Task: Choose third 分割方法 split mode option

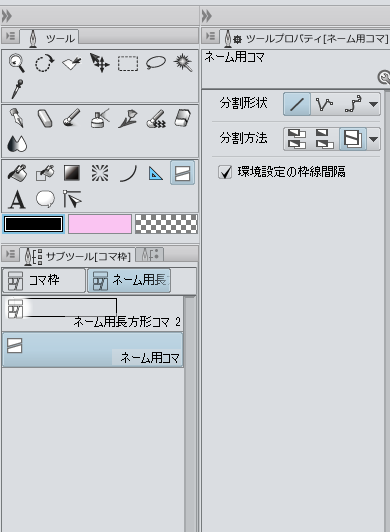Action: pos(353,139)
